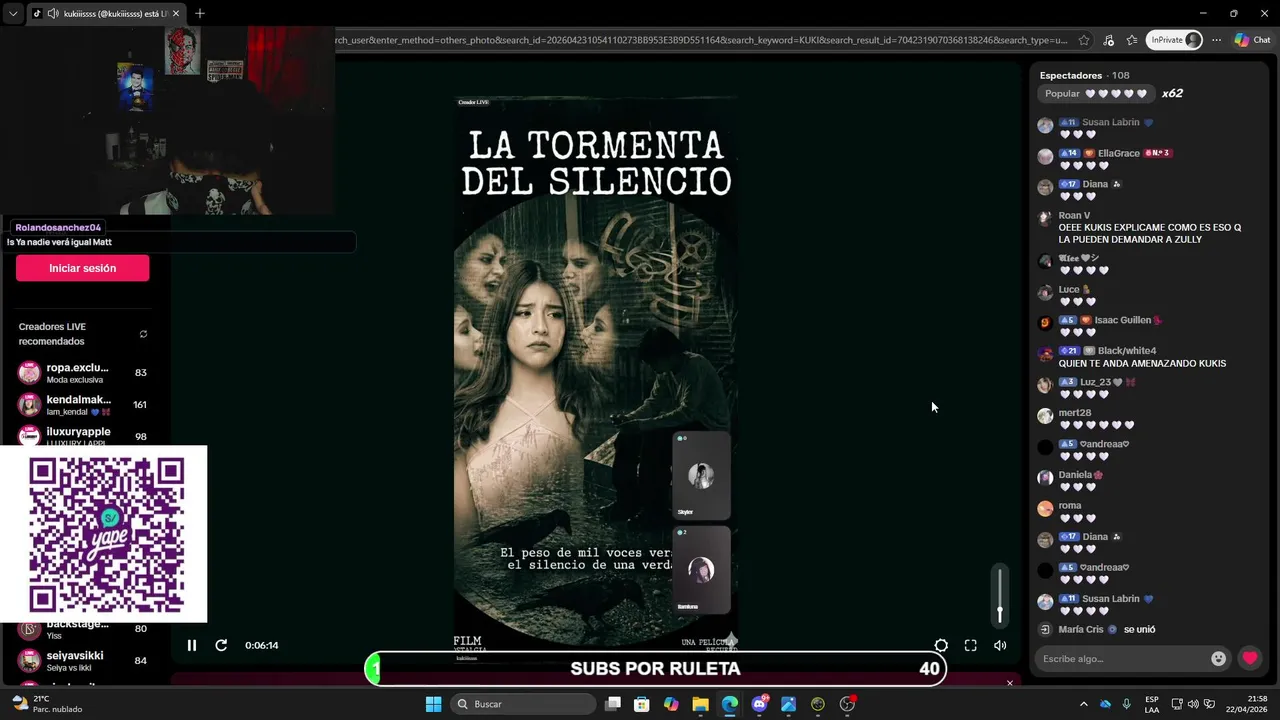This screenshot has height=720, width=1280.
Task: Click EllaGrace's username in chat
Action: [x=1119, y=153]
